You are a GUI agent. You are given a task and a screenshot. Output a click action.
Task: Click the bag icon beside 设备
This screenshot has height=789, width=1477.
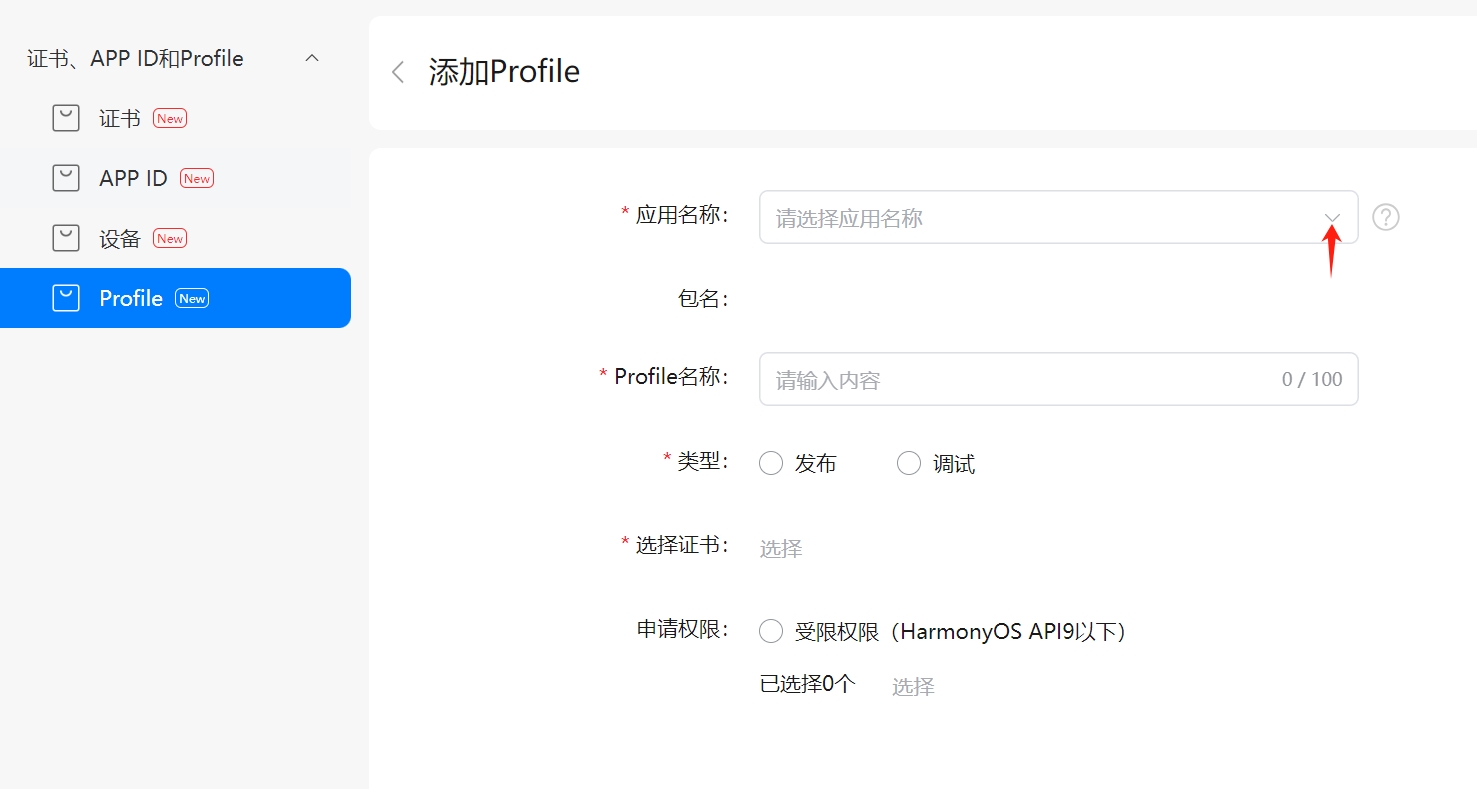tap(66, 239)
